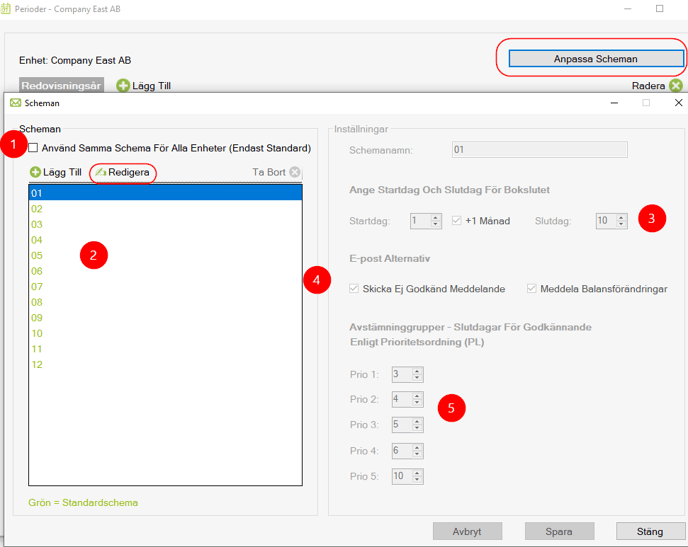Click the Redigera label in Scheman toolbar
The image size is (688, 547).
click(x=129, y=172)
